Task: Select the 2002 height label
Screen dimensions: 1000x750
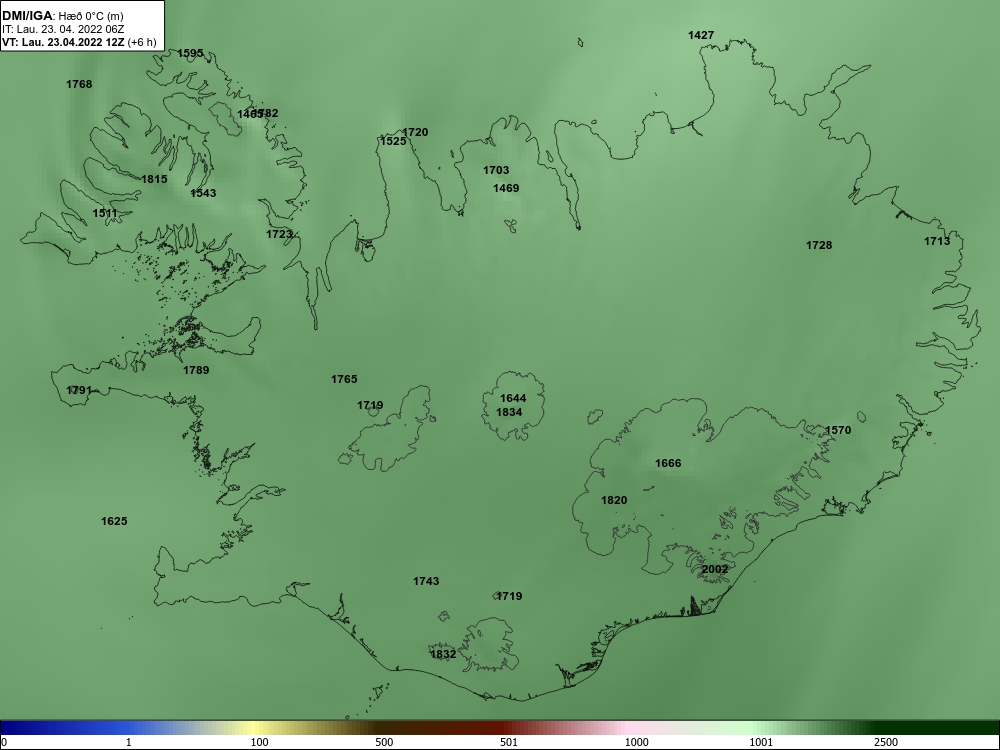Action: (715, 569)
